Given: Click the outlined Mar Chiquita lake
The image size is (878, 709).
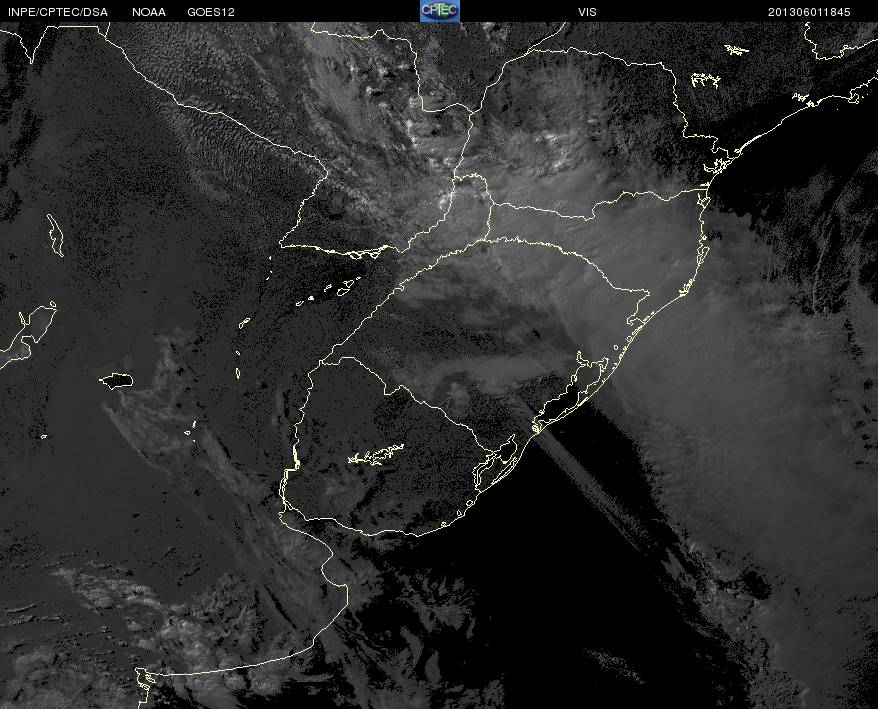Looking at the screenshot, I should coord(116,381).
